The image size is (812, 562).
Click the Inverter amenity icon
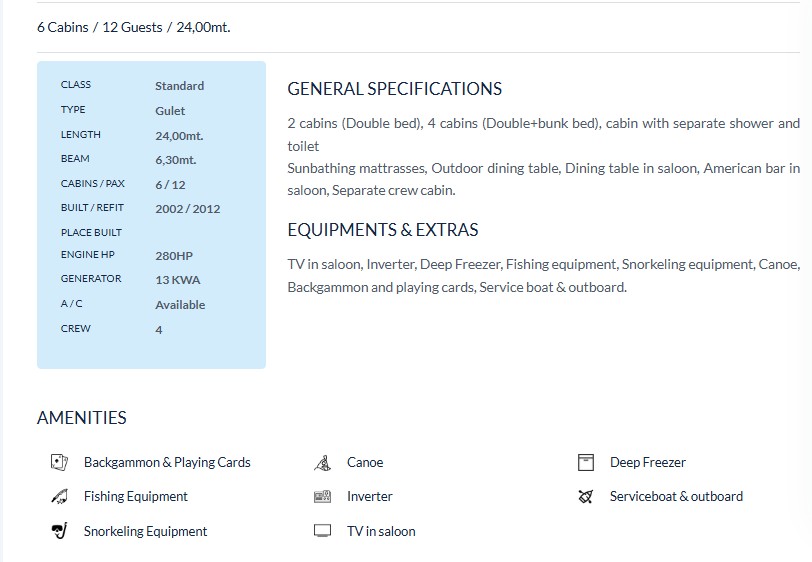[322, 496]
